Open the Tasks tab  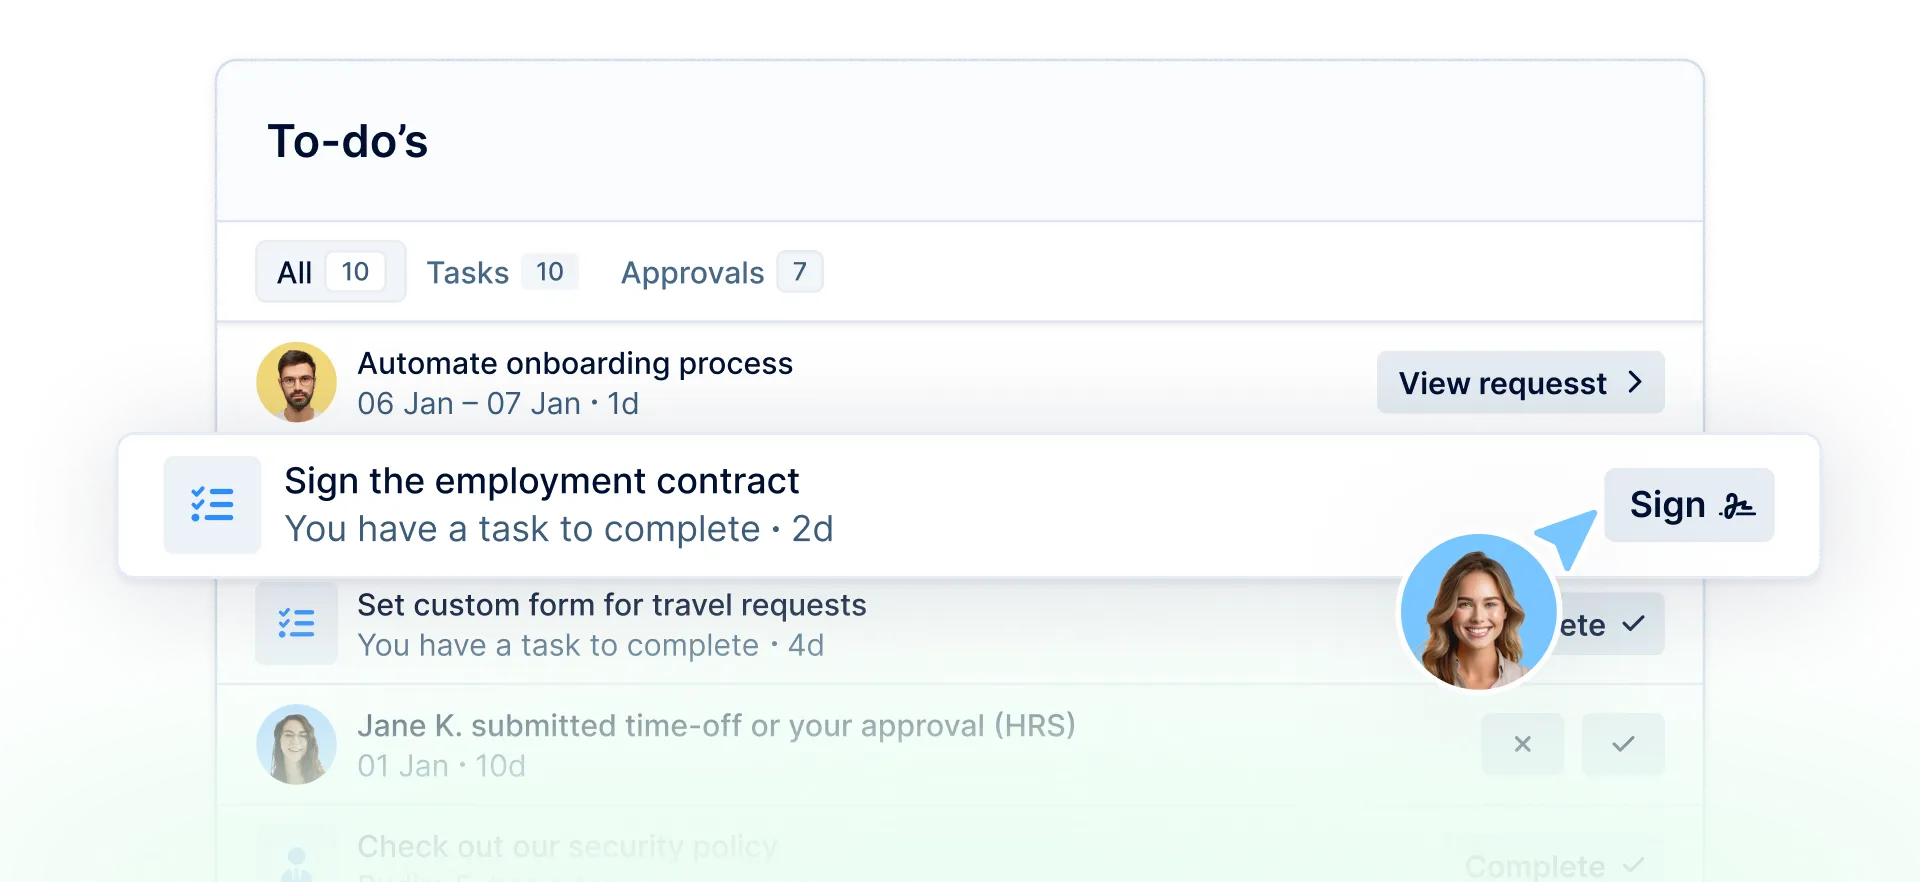point(501,272)
